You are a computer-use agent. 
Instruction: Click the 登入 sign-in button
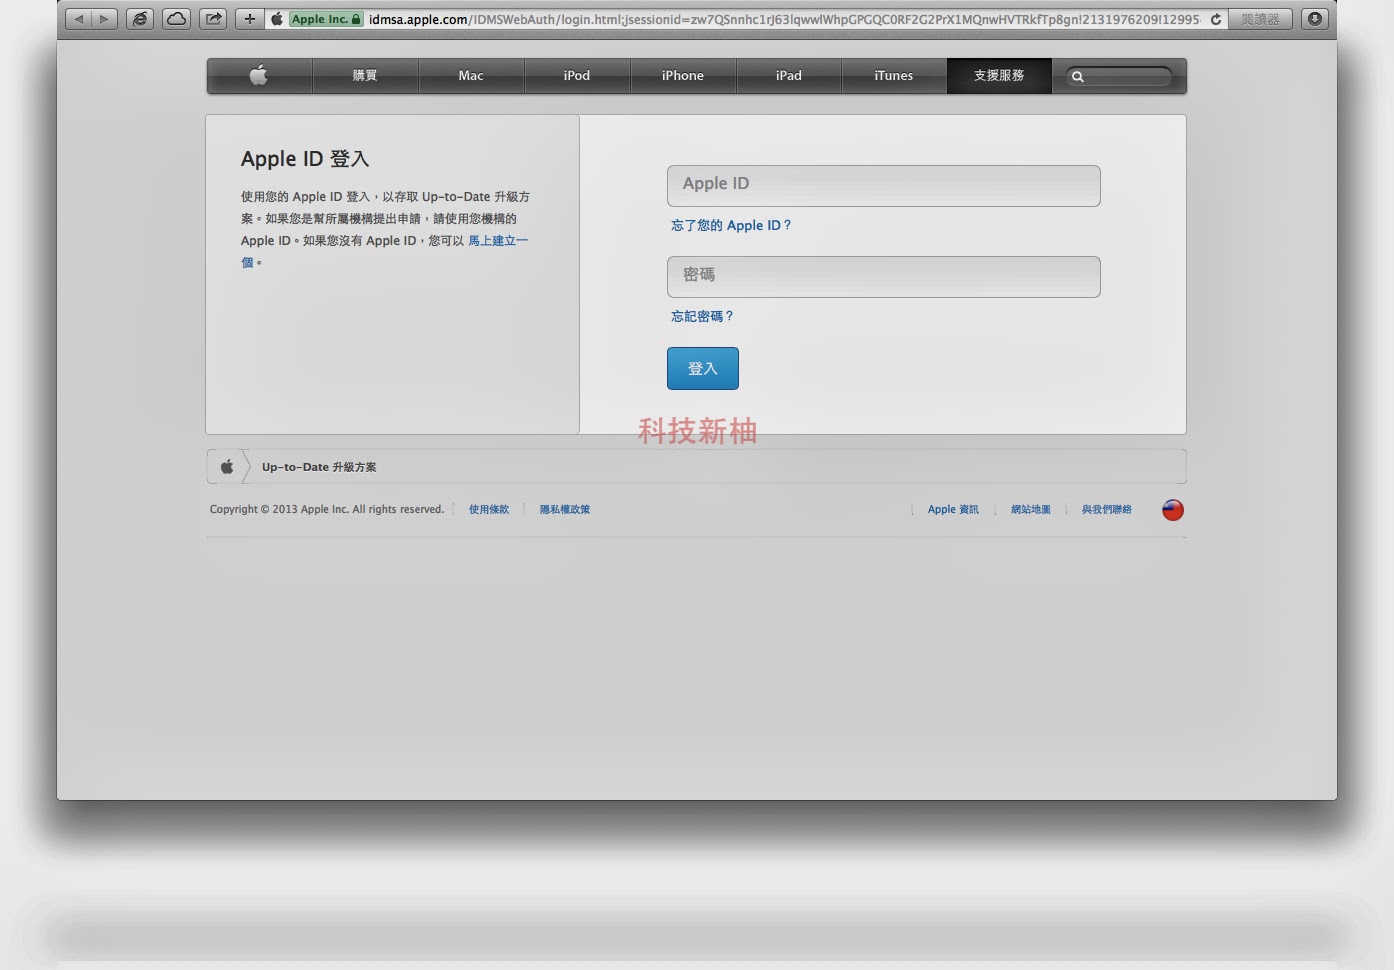[703, 368]
